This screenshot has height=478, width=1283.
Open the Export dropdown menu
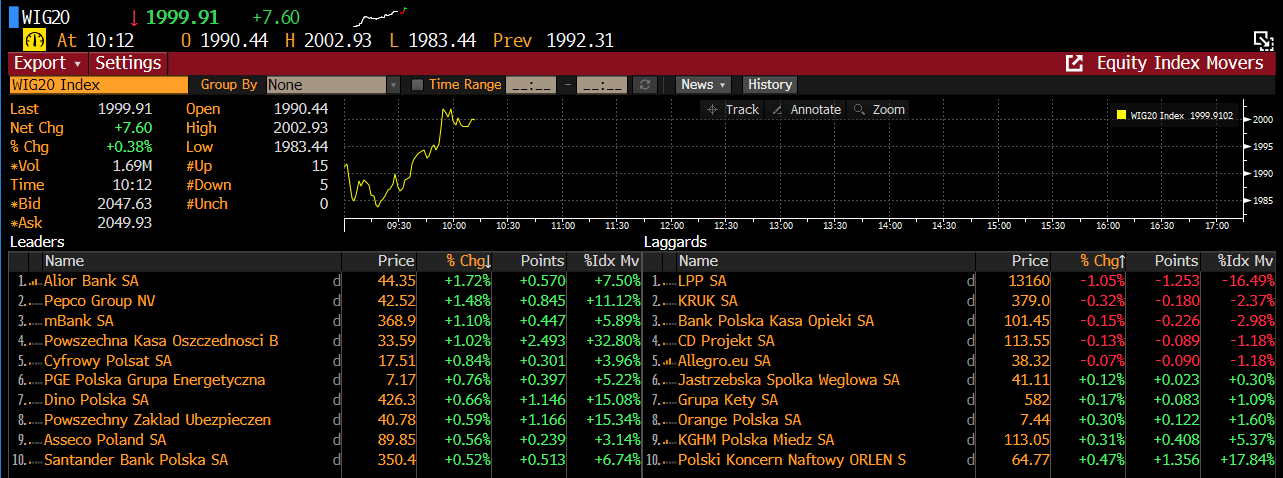click(48, 63)
